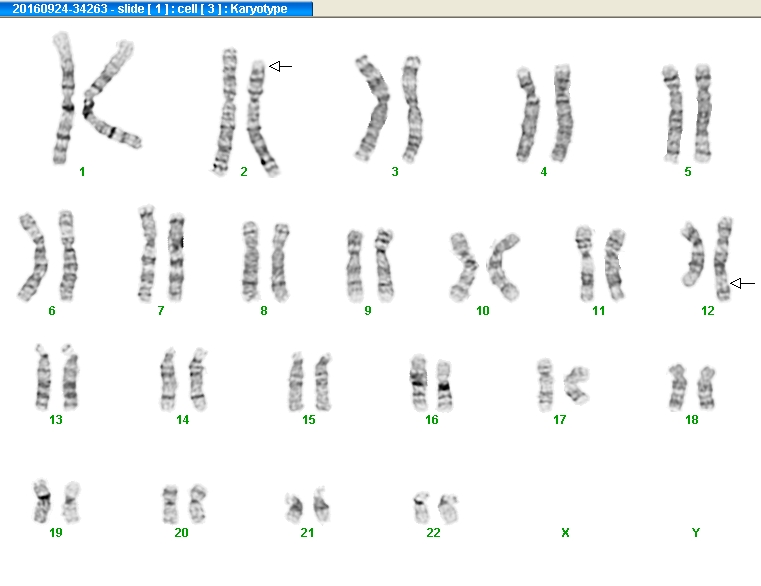Click the green label for chromosome 10
761x586 pixels.
(x=482, y=310)
